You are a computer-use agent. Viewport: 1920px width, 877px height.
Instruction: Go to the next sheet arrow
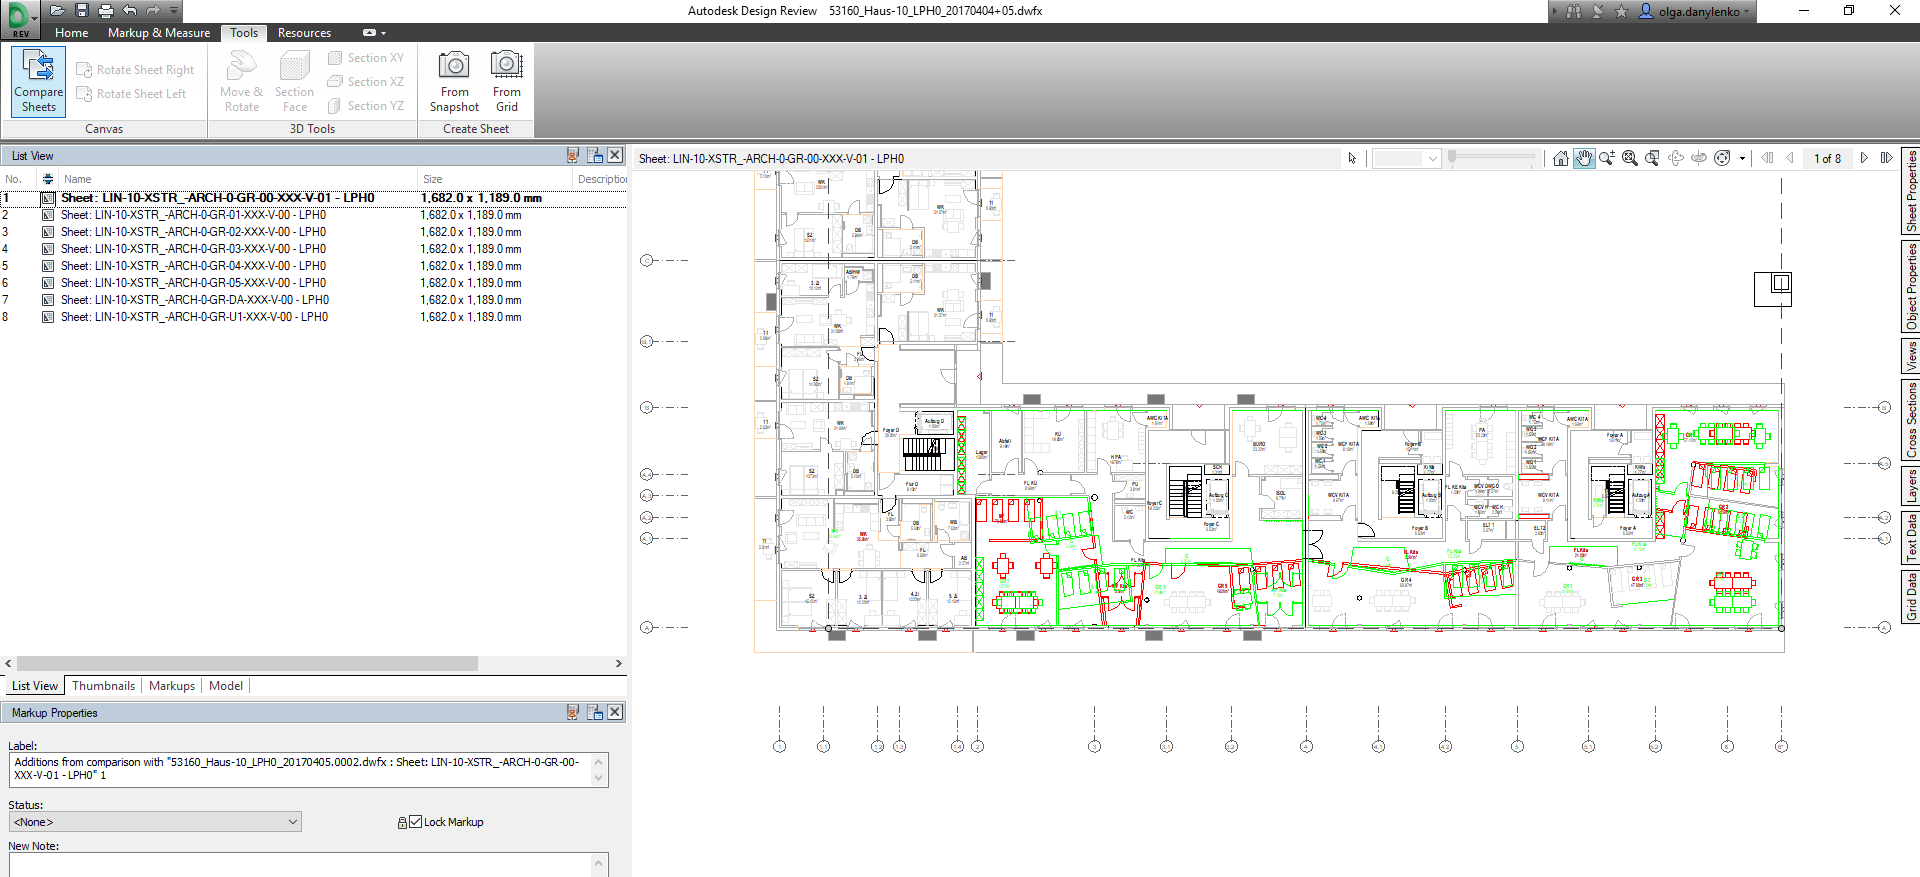(1864, 158)
